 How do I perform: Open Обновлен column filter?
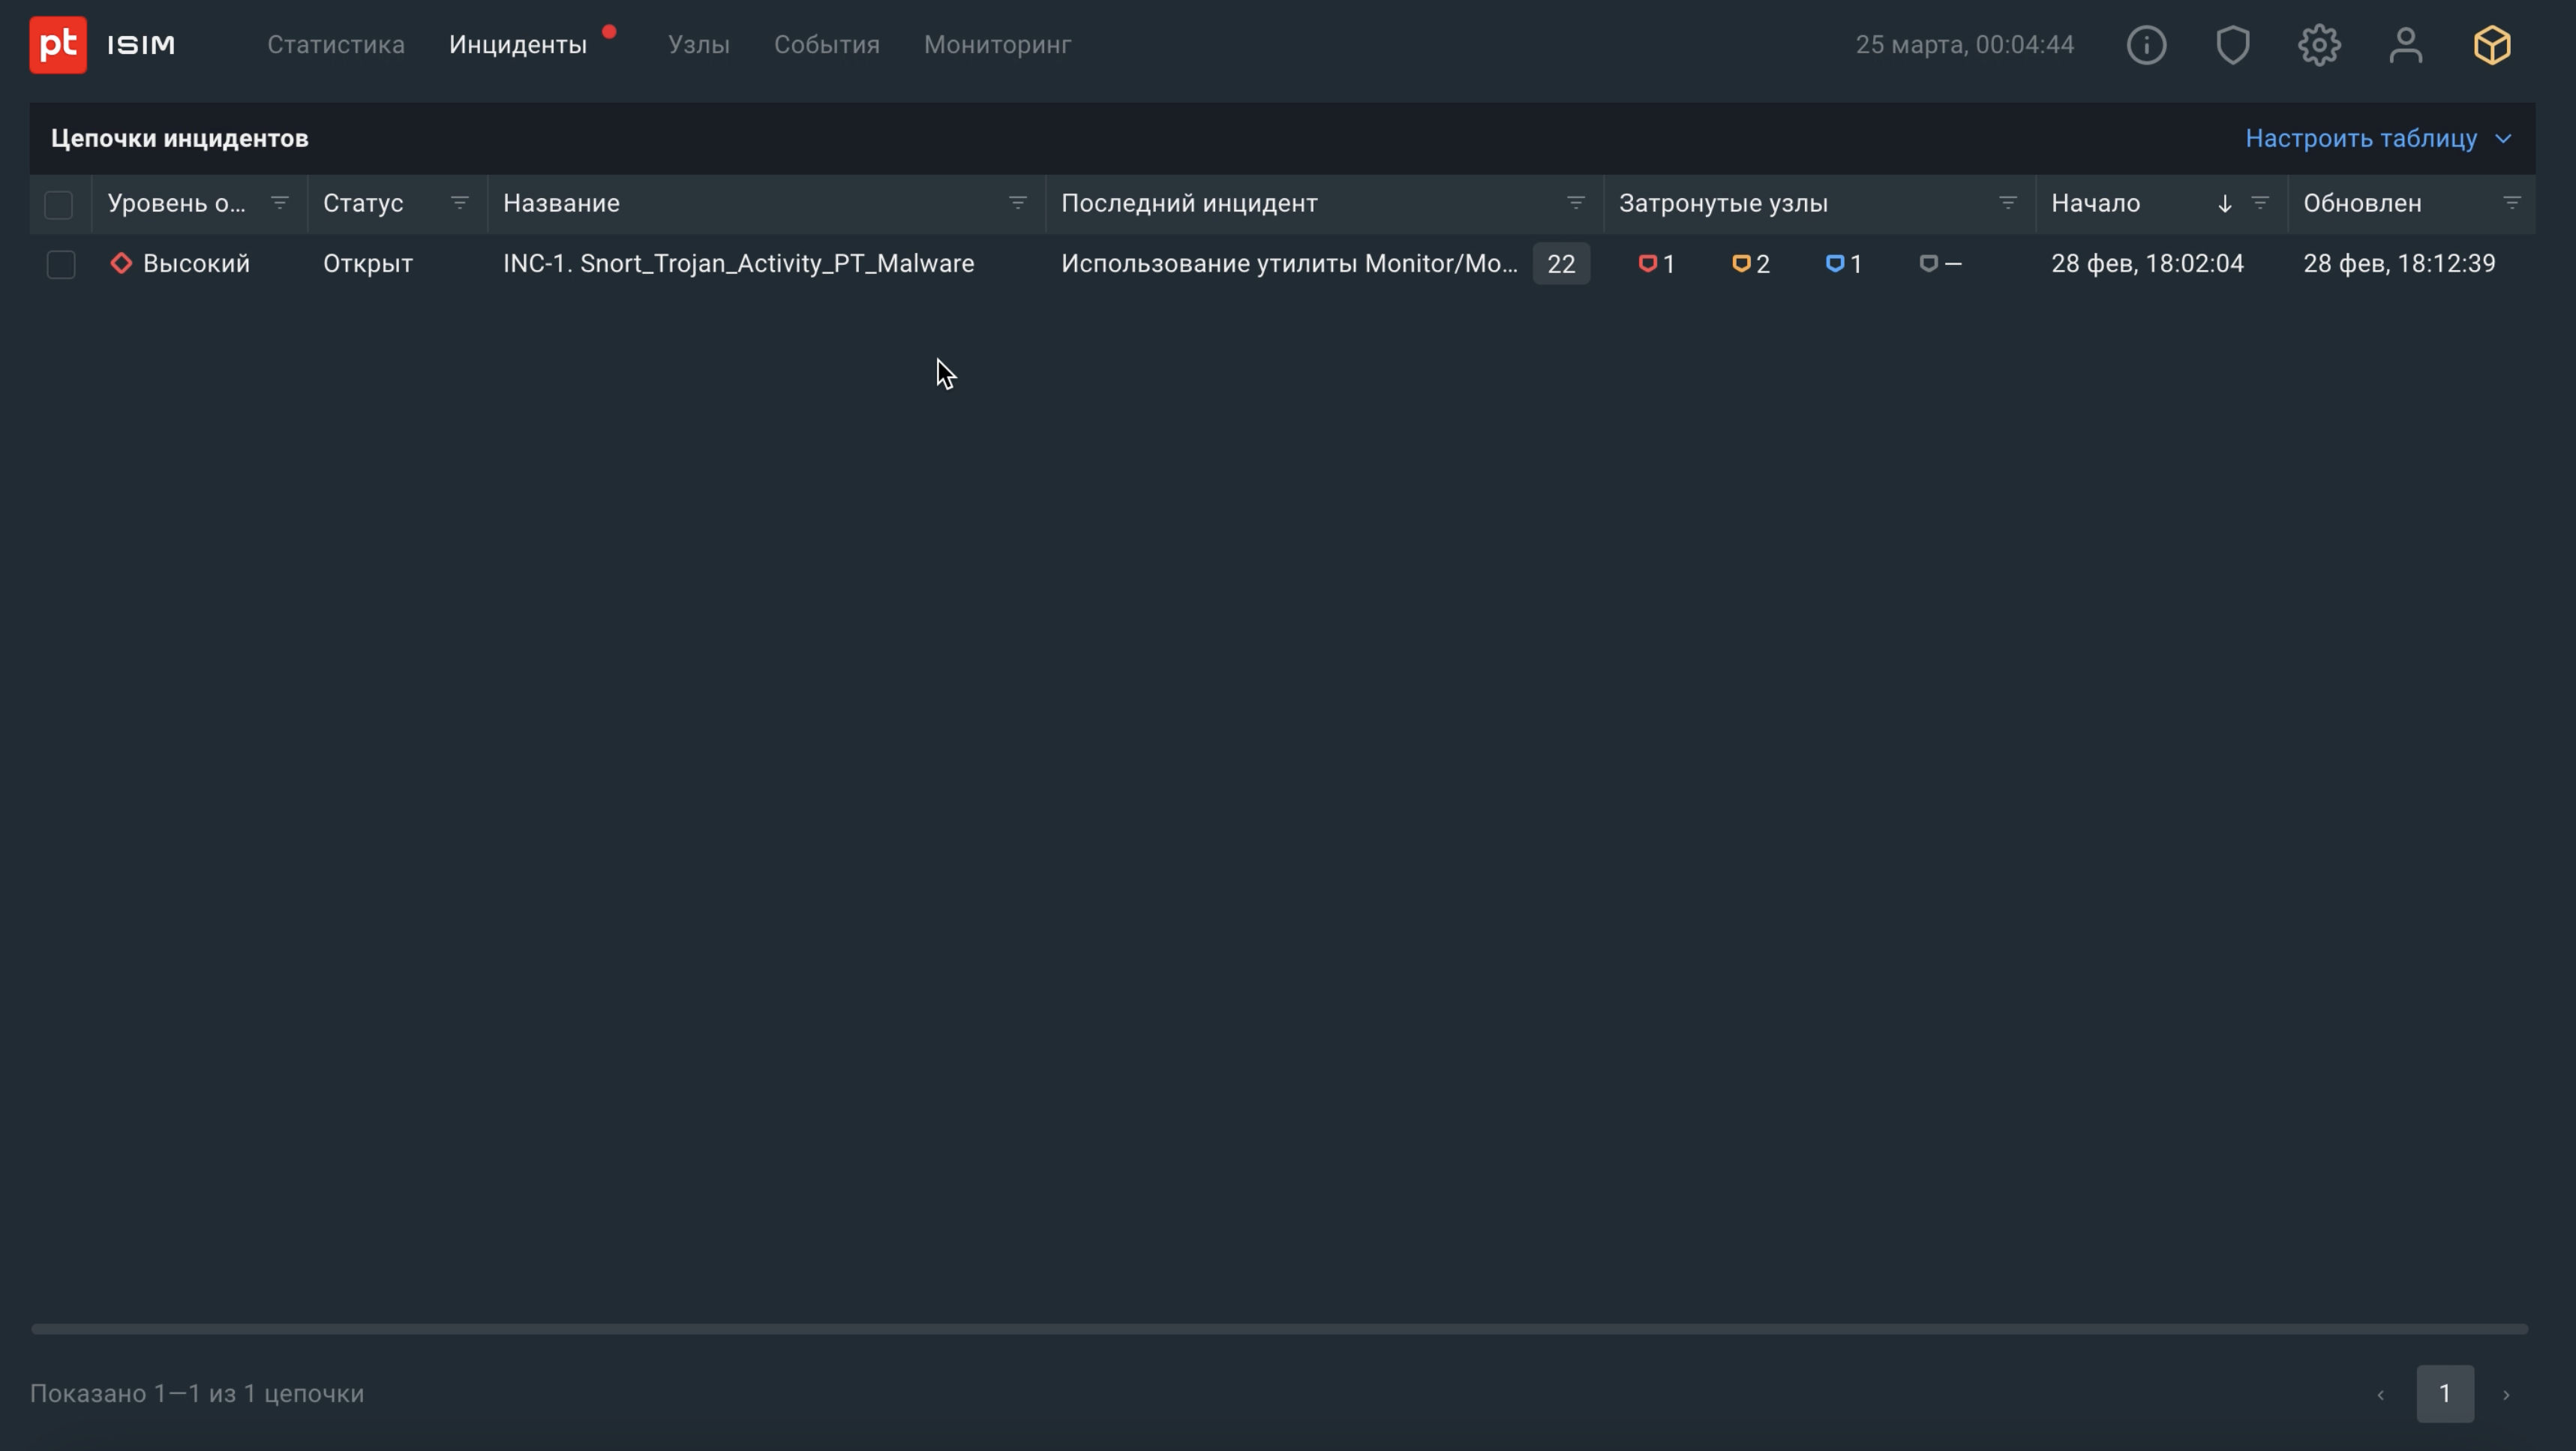[x=2511, y=203]
